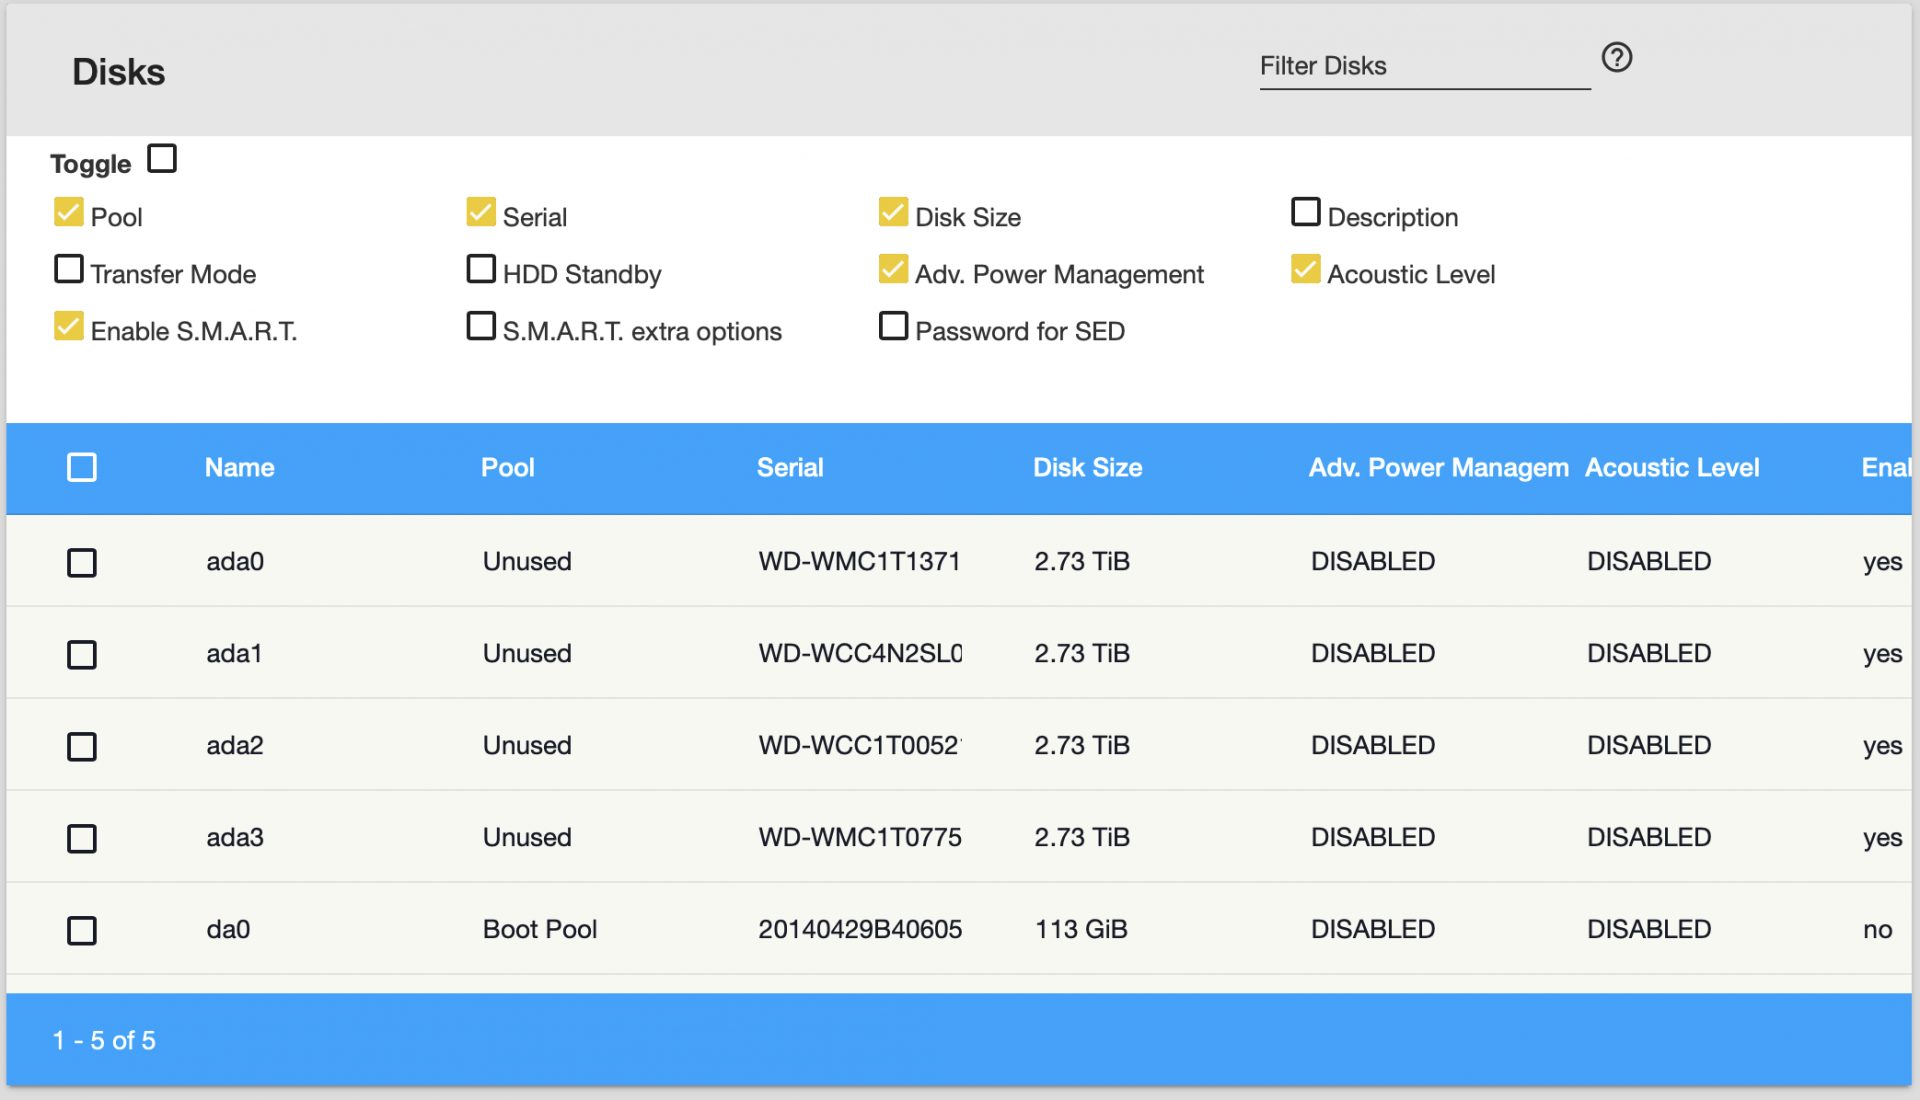Enable S.M.A.R.T. extra options column checkbox
Screen dimensions: 1920x1100
tap(481, 326)
